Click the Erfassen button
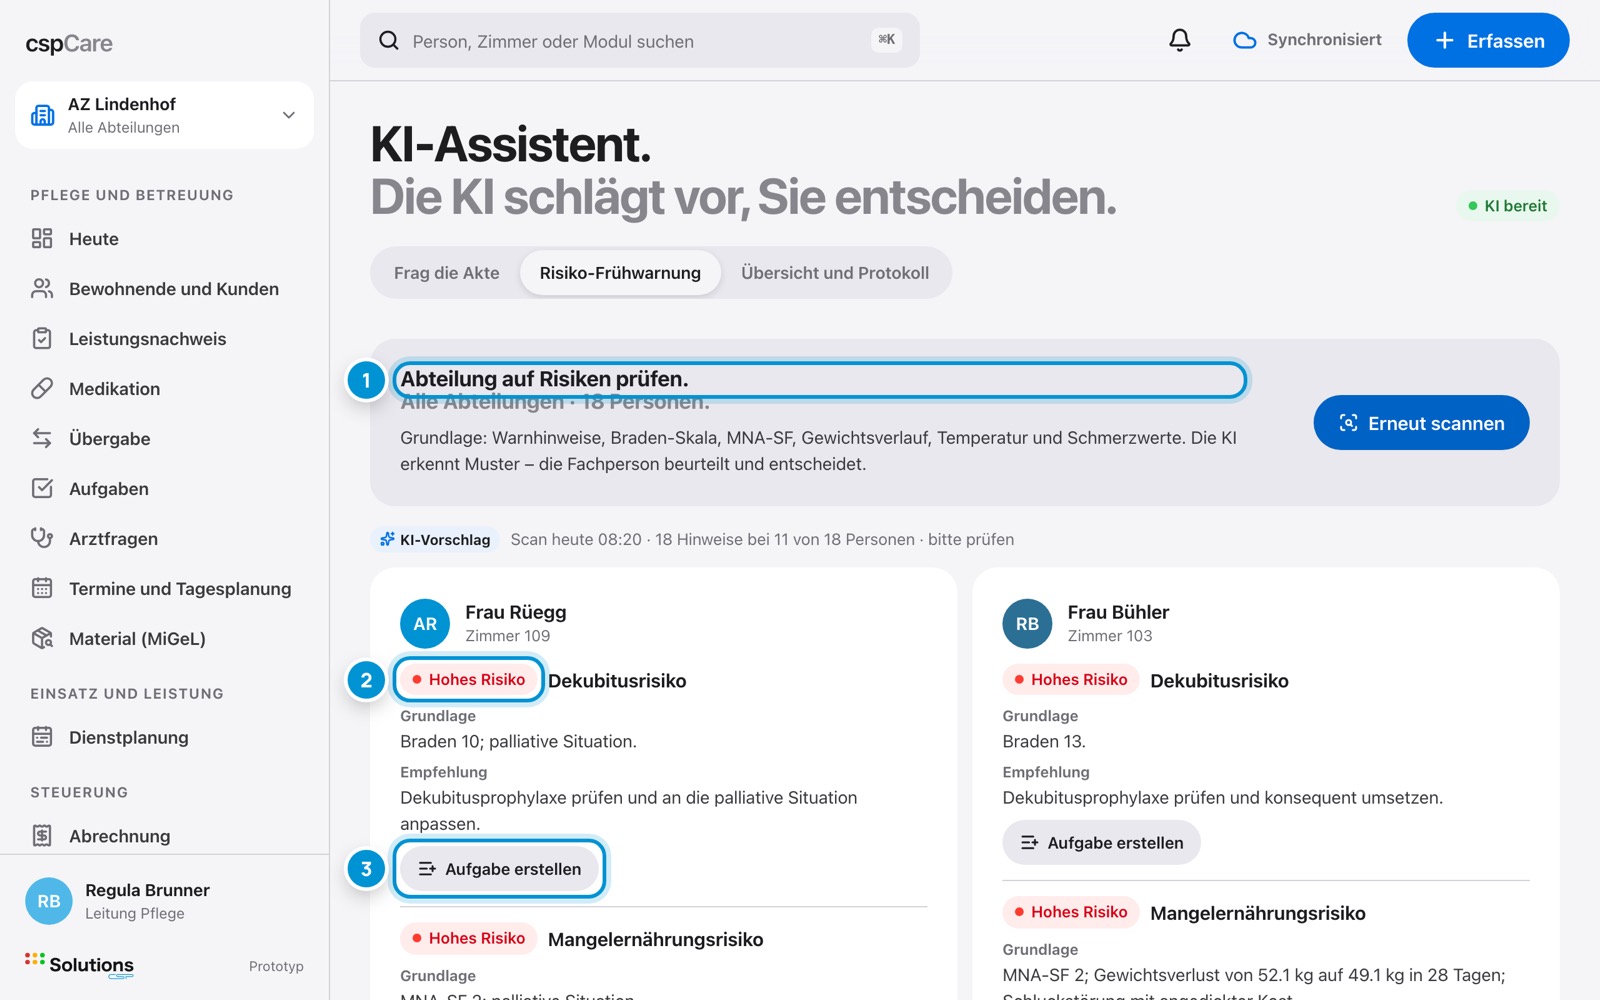This screenshot has height=1000, width=1600. click(x=1488, y=40)
